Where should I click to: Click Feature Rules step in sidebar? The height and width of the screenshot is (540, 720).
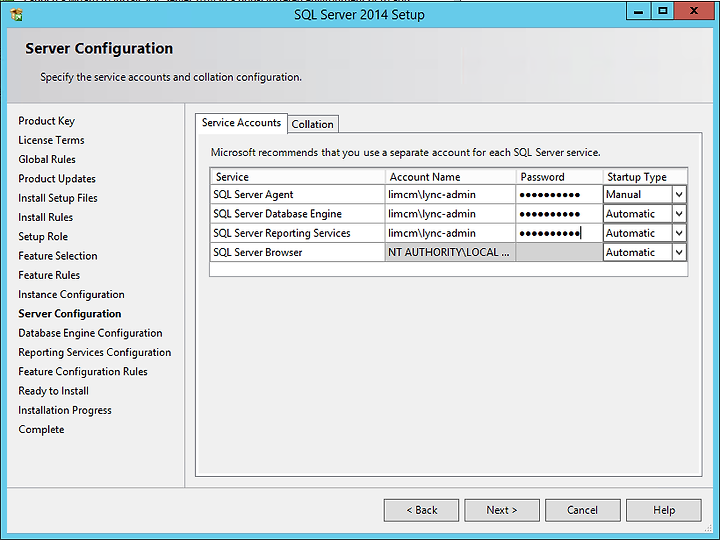tap(49, 275)
